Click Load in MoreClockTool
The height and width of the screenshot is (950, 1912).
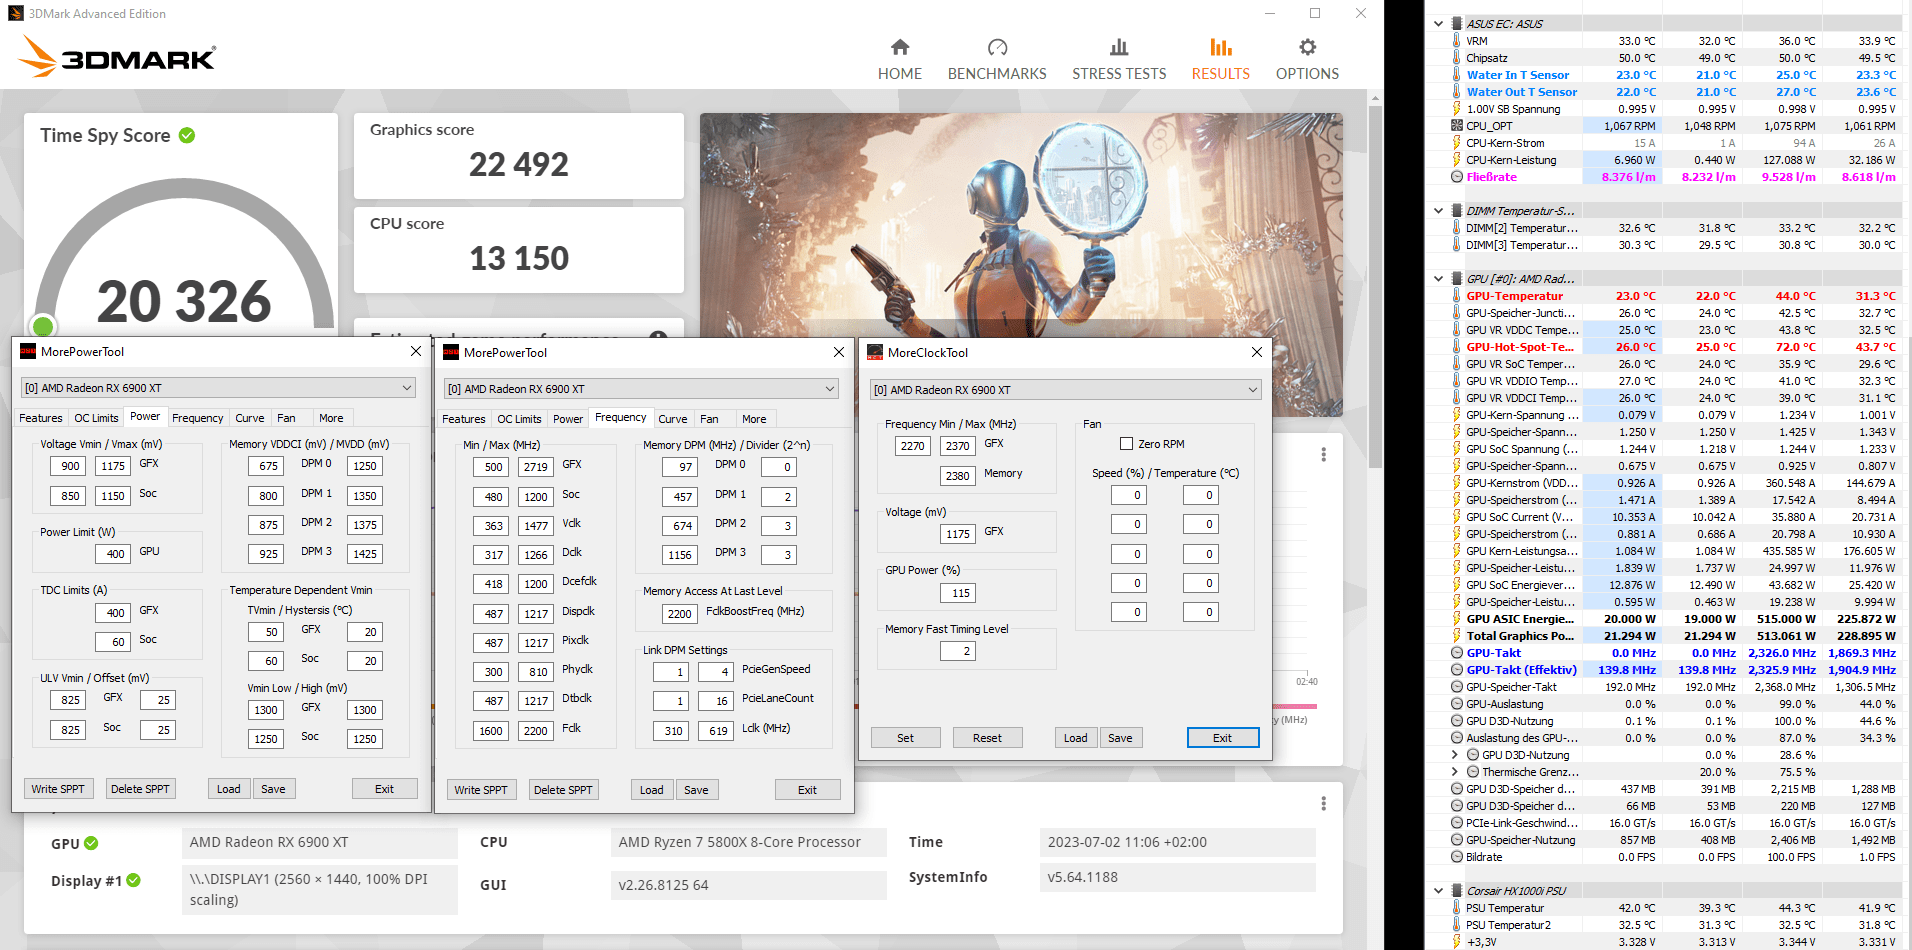pos(1075,738)
